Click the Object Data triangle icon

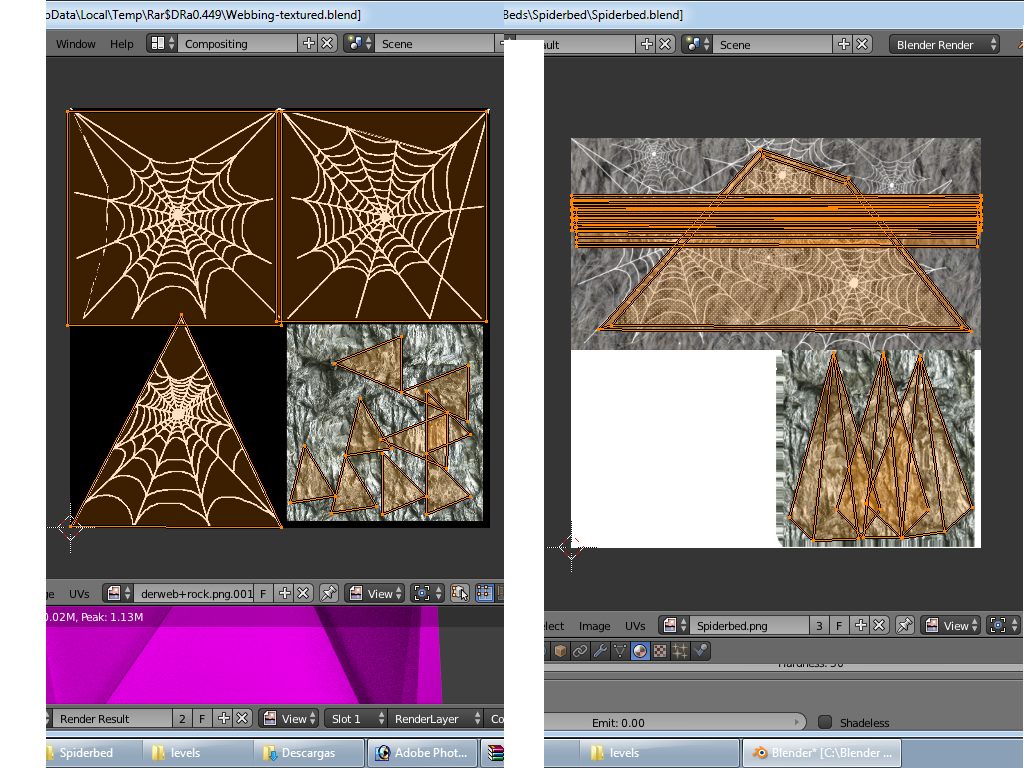620,651
